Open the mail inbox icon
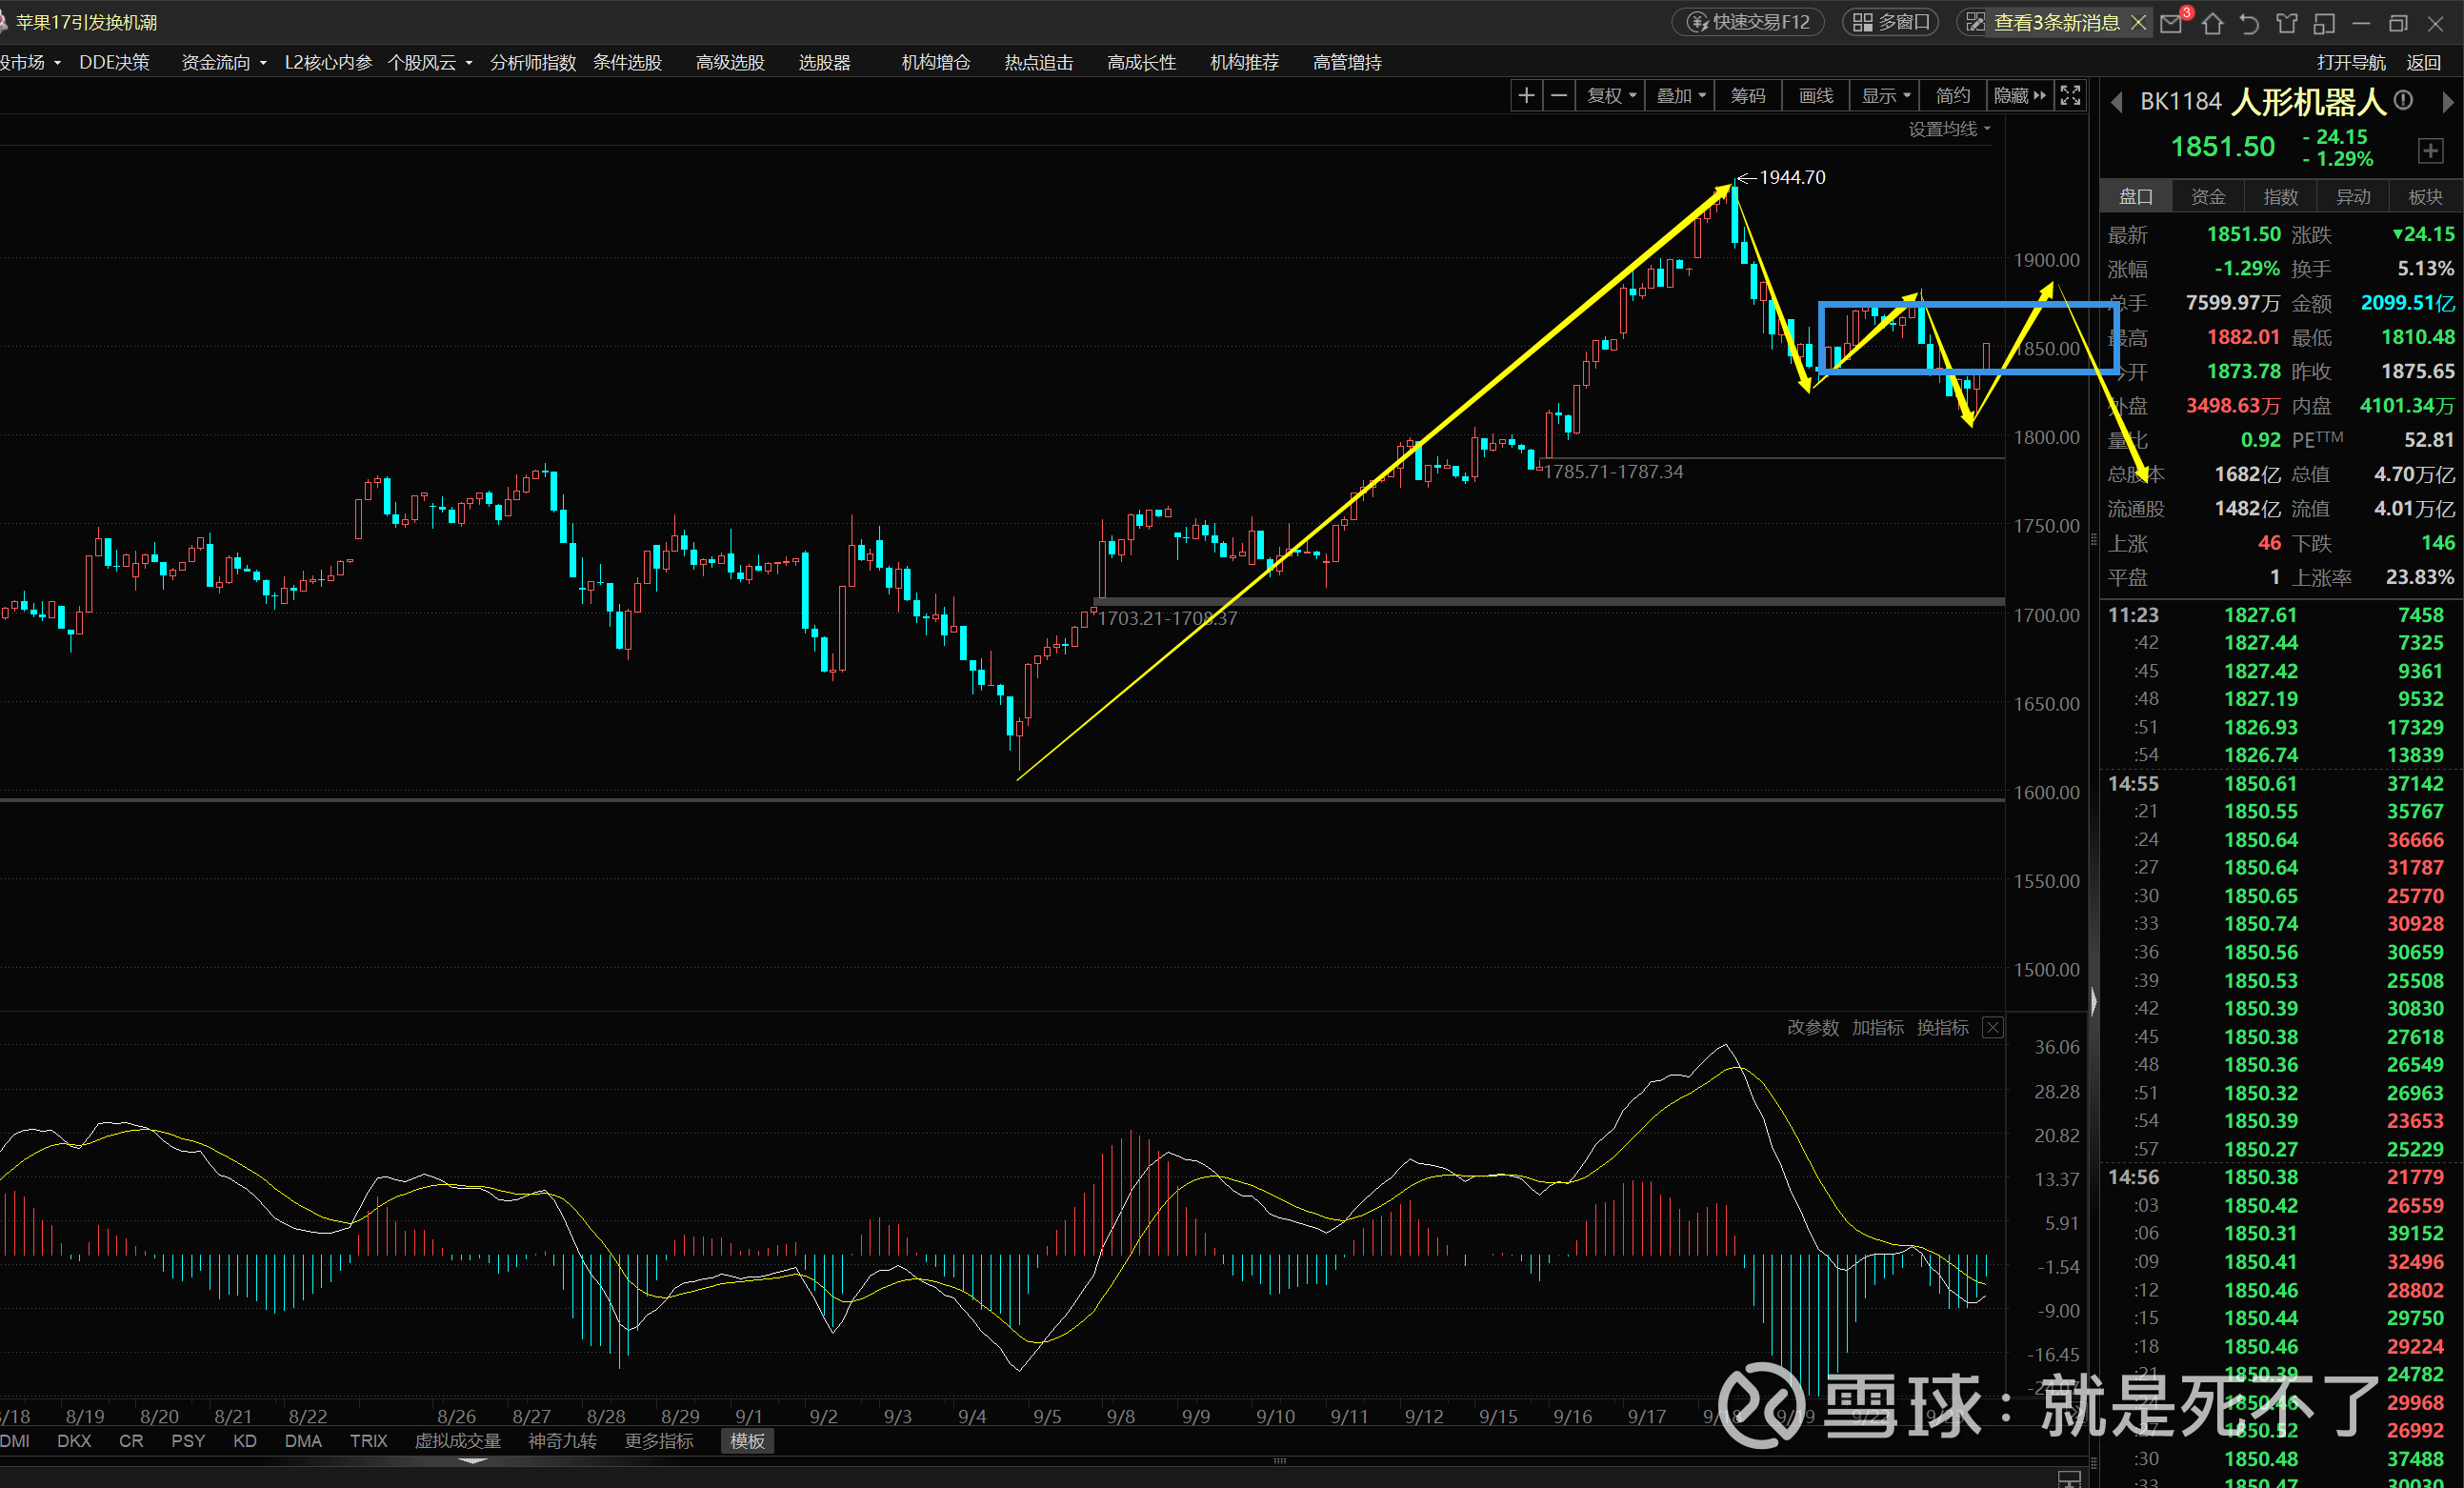The height and width of the screenshot is (1488, 2464). pyautogui.click(x=2172, y=23)
